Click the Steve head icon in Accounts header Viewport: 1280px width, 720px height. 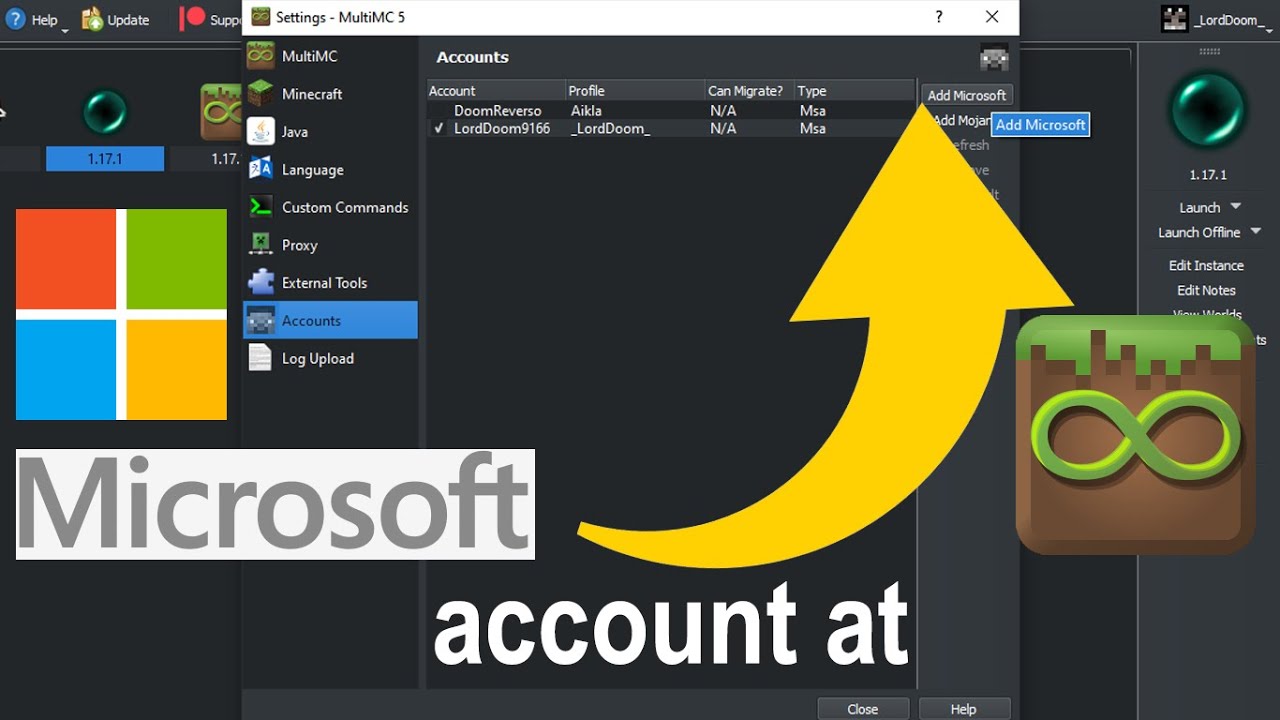tap(994, 58)
